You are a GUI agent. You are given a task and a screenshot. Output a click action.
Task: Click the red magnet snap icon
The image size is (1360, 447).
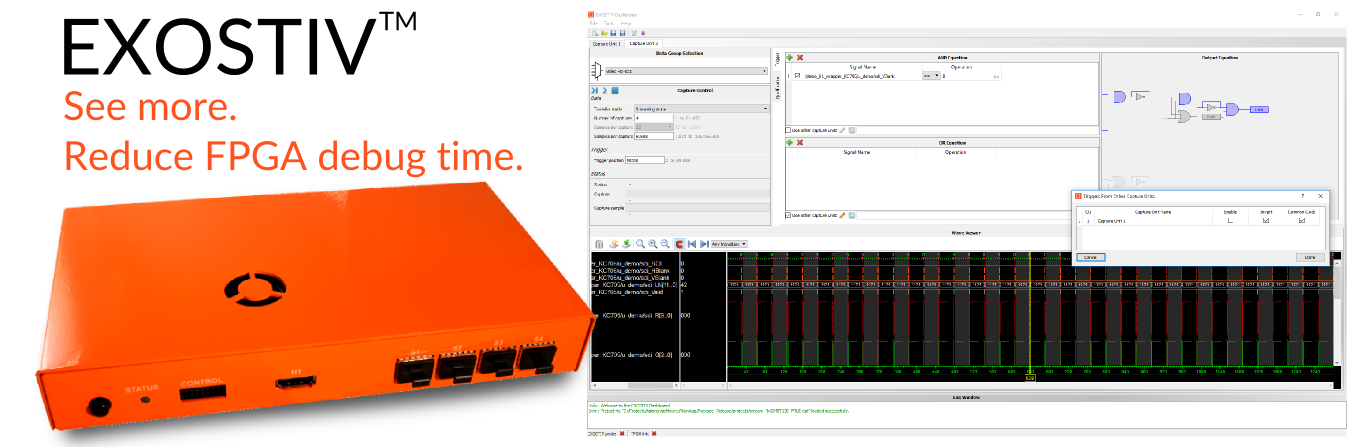click(x=677, y=244)
